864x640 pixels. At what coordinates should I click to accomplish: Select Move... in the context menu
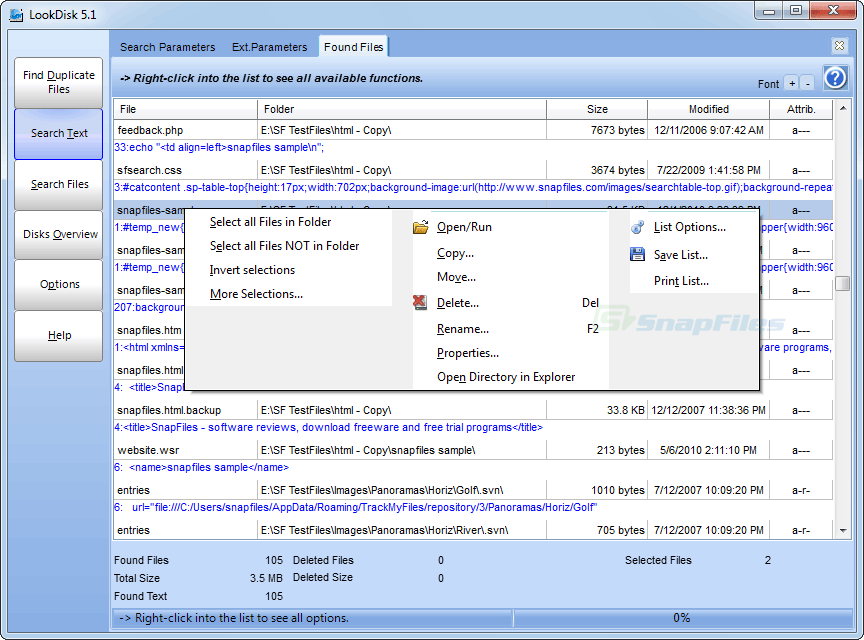(456, 277)
